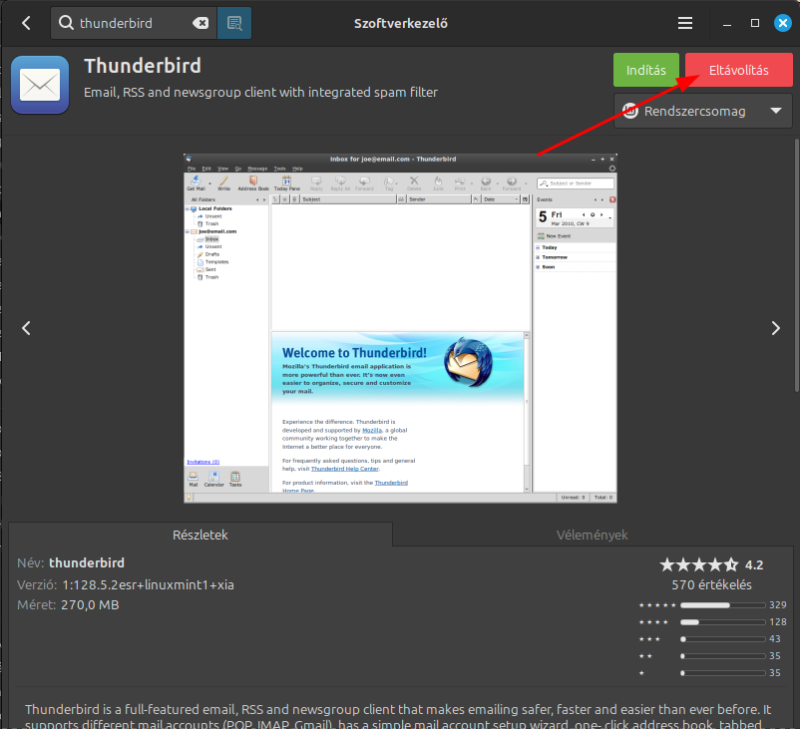Image resolution: width=800 pixels, height=729 pixels.
Task: Click the four-star count 128
Action: pyautogui.click(x=778, y=621)
